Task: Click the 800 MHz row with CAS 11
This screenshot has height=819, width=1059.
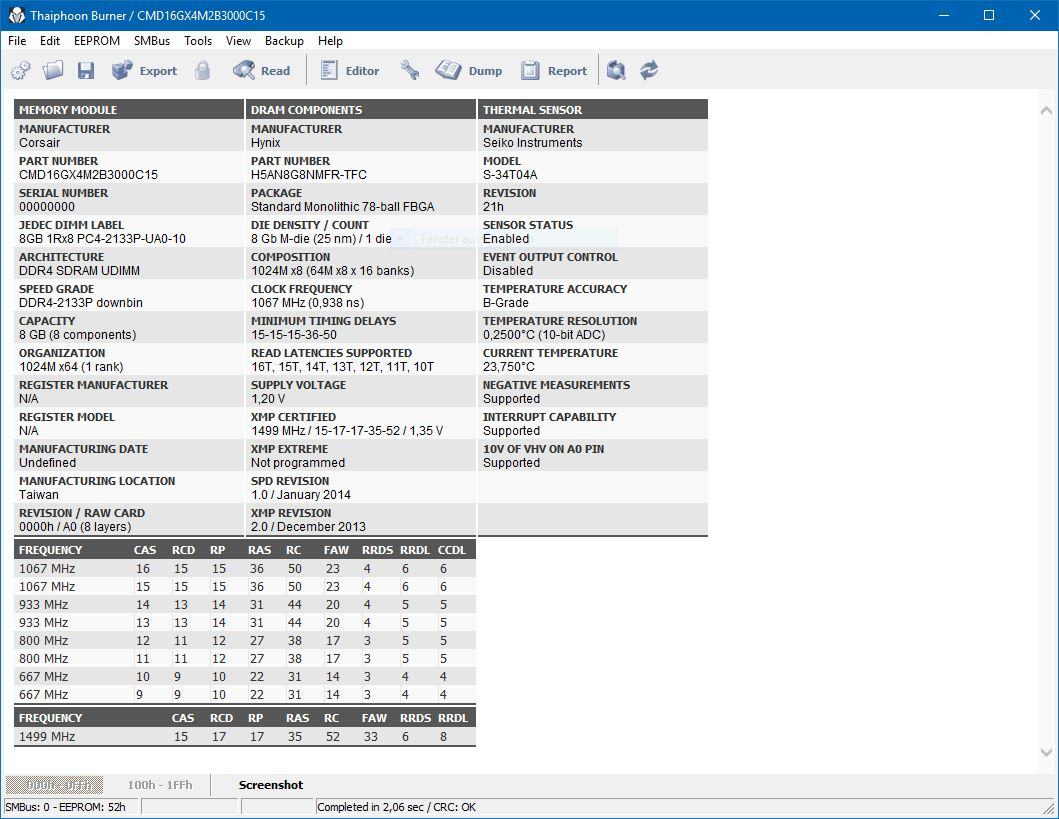Action: coord(244,658)
